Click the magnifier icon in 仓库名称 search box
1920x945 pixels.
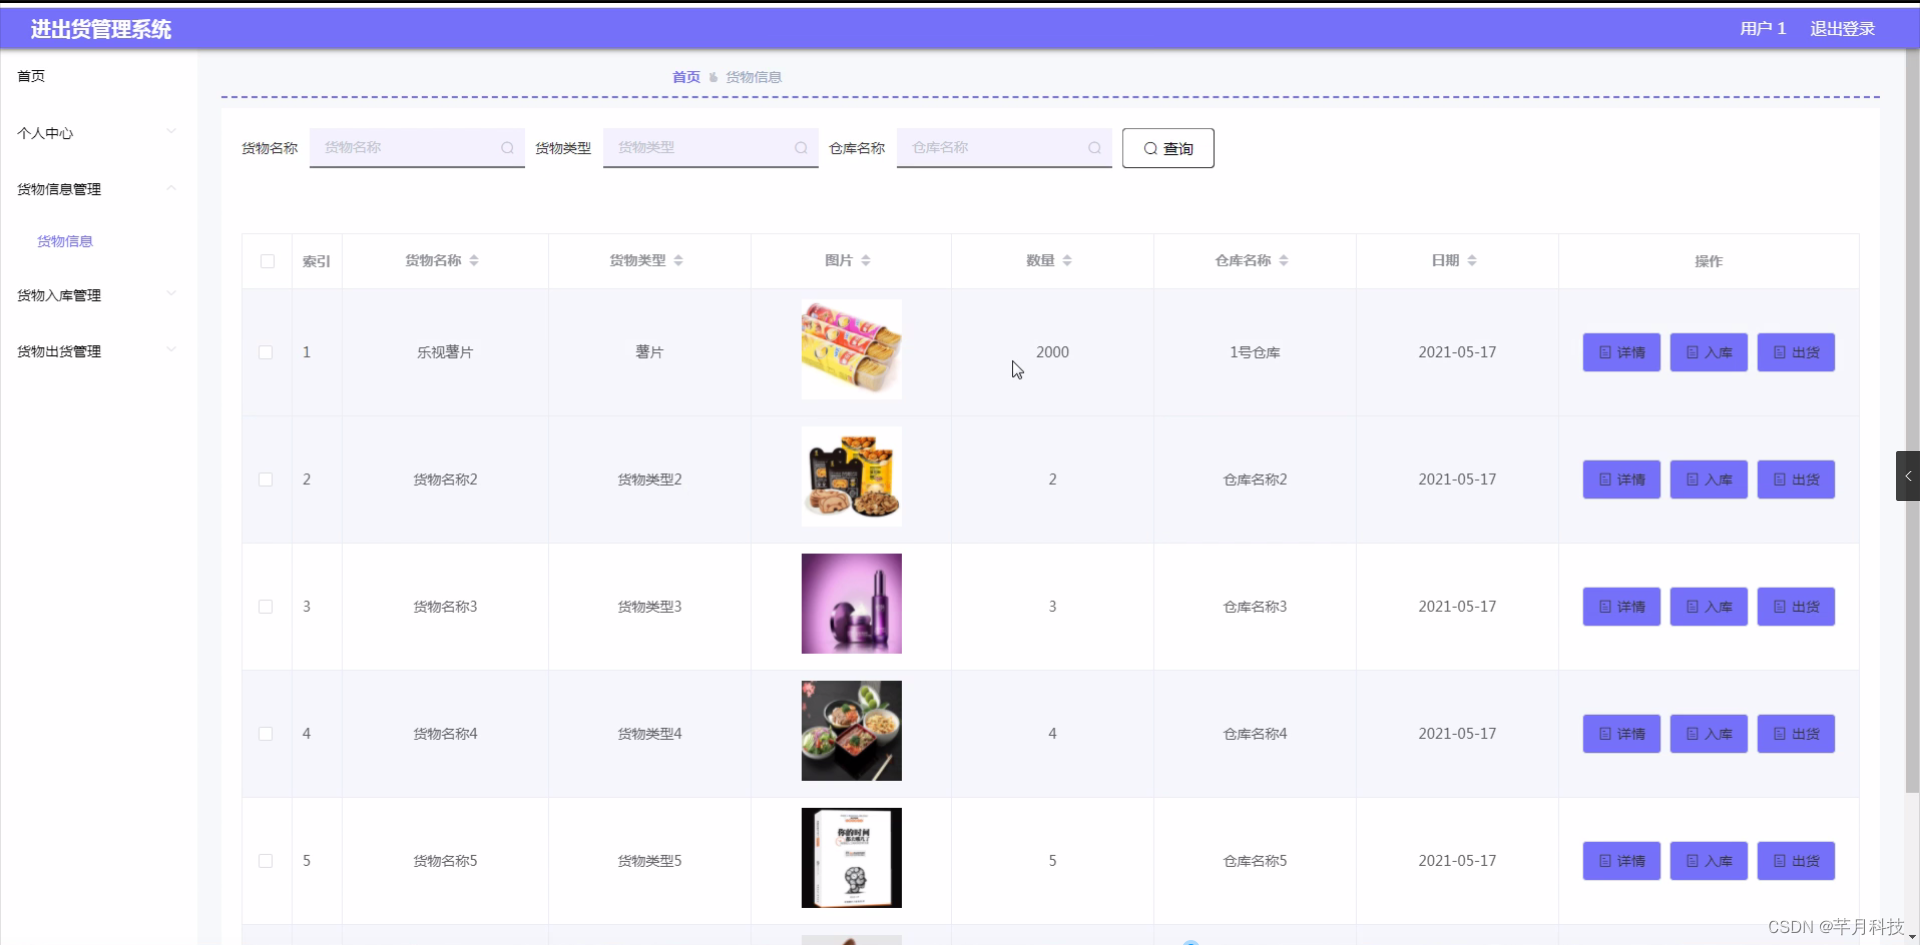coord(1094,147)
